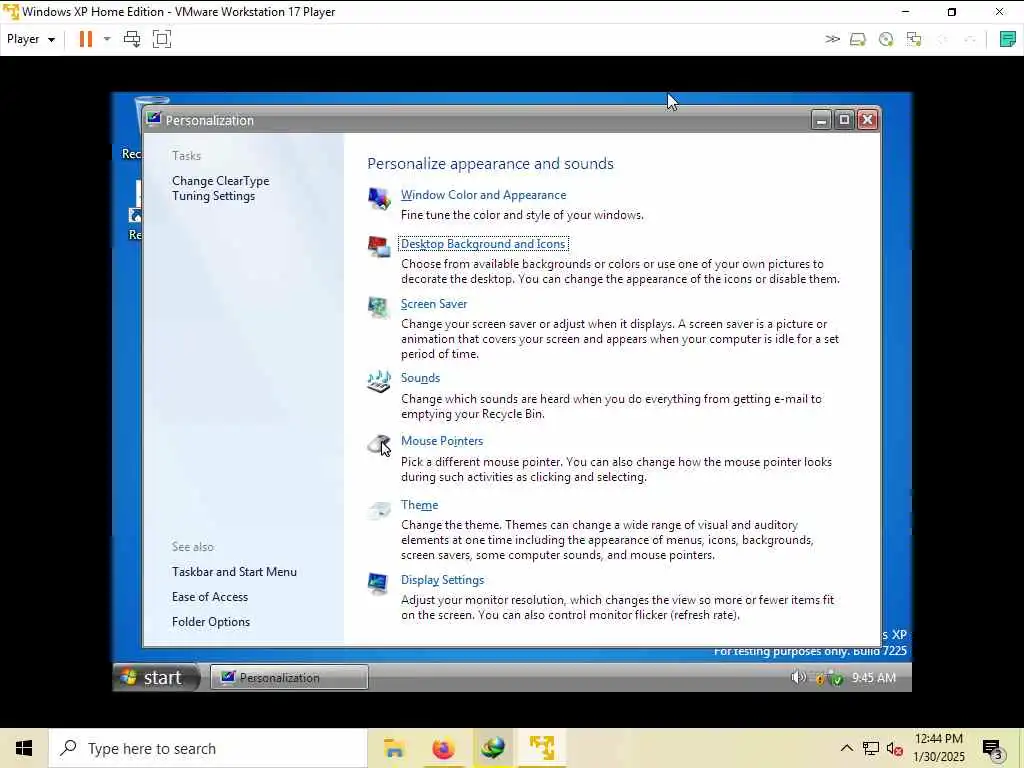The width and height of the screenshot is (1024, 768).
Task: Click the Desktop Background icon
Action: tap(379, 246)
